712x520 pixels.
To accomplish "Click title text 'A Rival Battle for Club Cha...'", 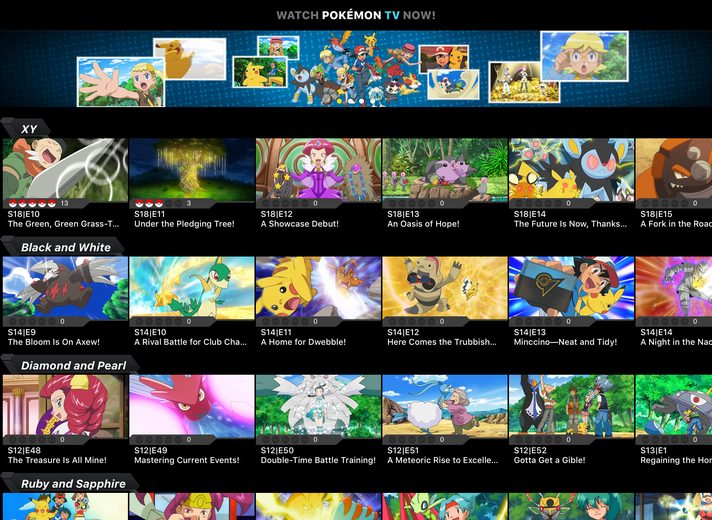I will (x=191, y=342).
